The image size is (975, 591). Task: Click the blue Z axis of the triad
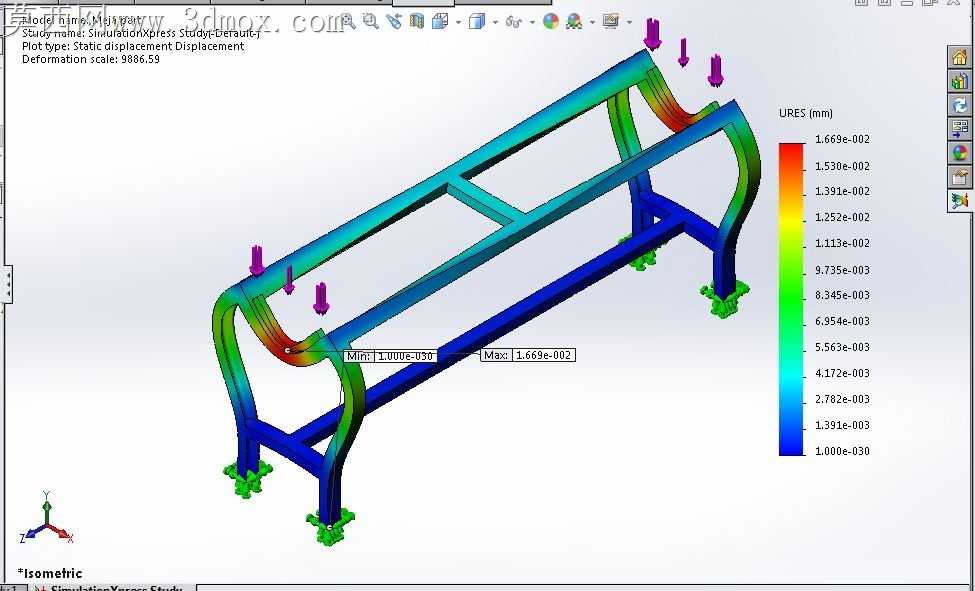(32, 533)
